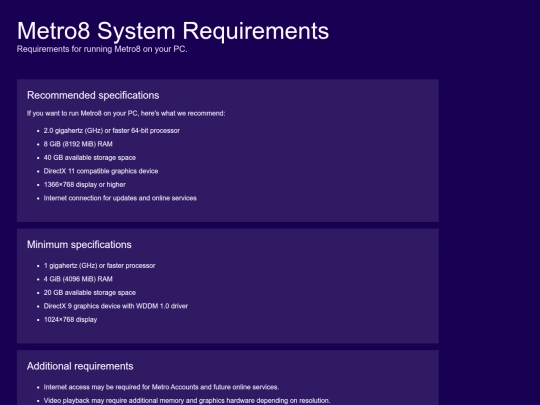Image resolution: width=540 pixels, height=405 pixels.
Task: Click the '1366×768 display or higher' item
Action: [85, 185]
